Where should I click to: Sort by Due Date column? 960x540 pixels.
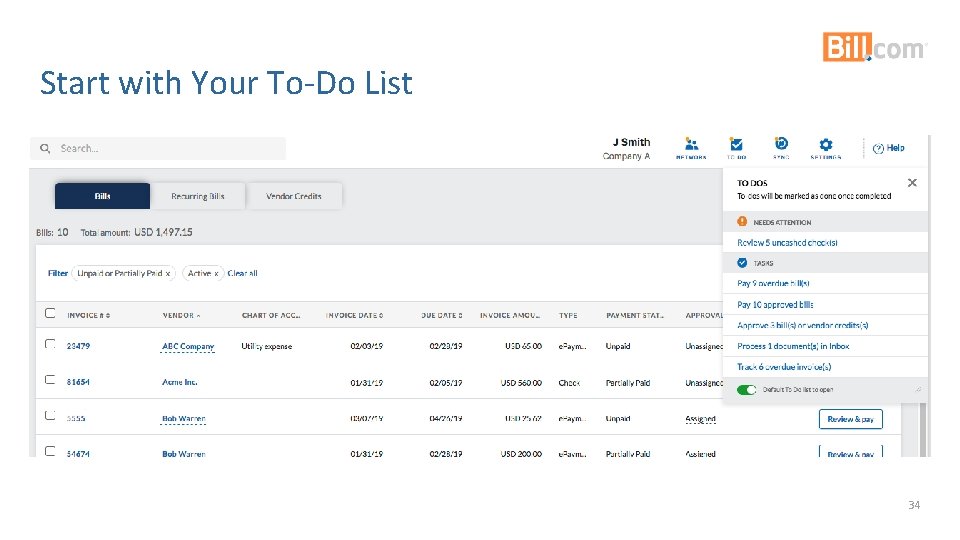click(441, 315)
